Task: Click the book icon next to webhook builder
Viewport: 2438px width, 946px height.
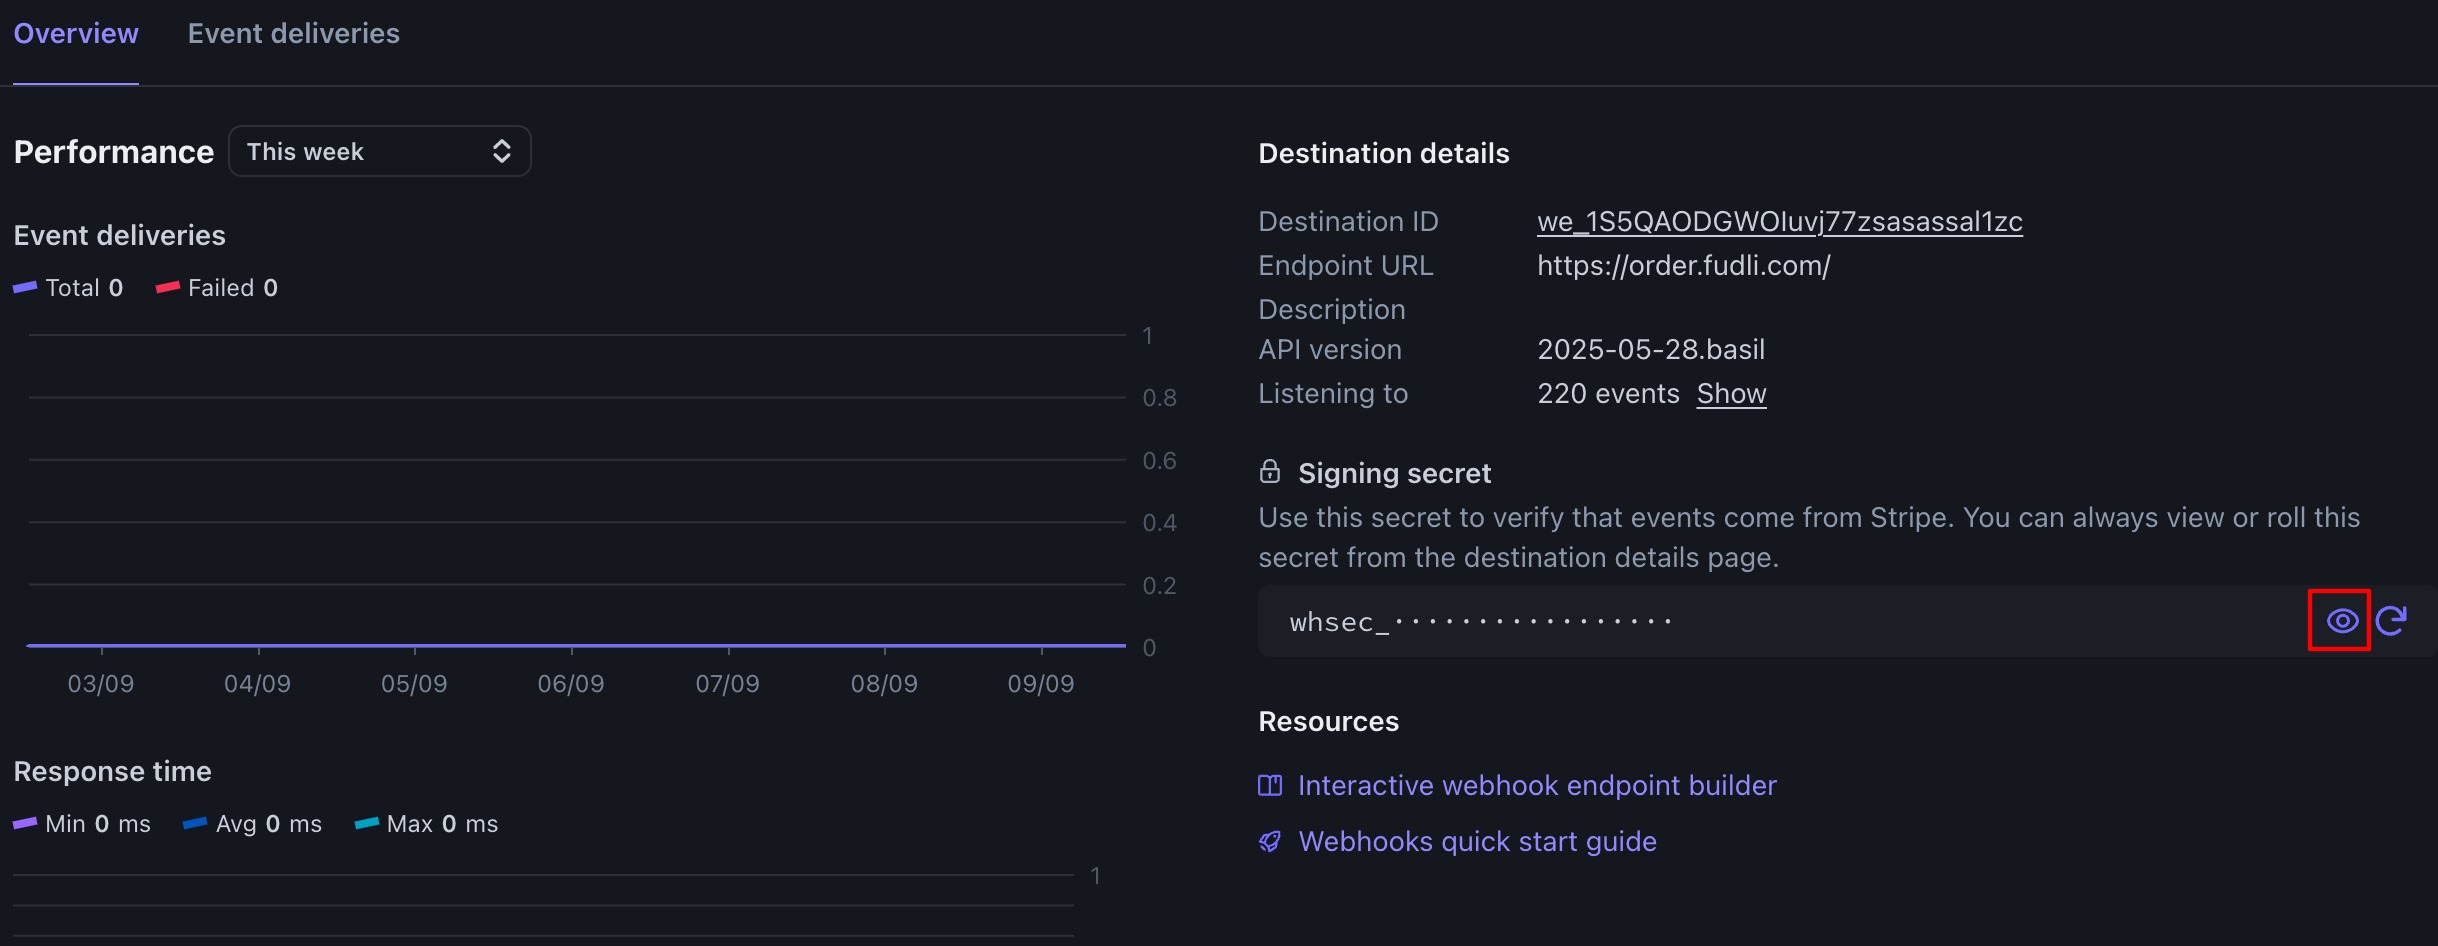Action: 1270,786
